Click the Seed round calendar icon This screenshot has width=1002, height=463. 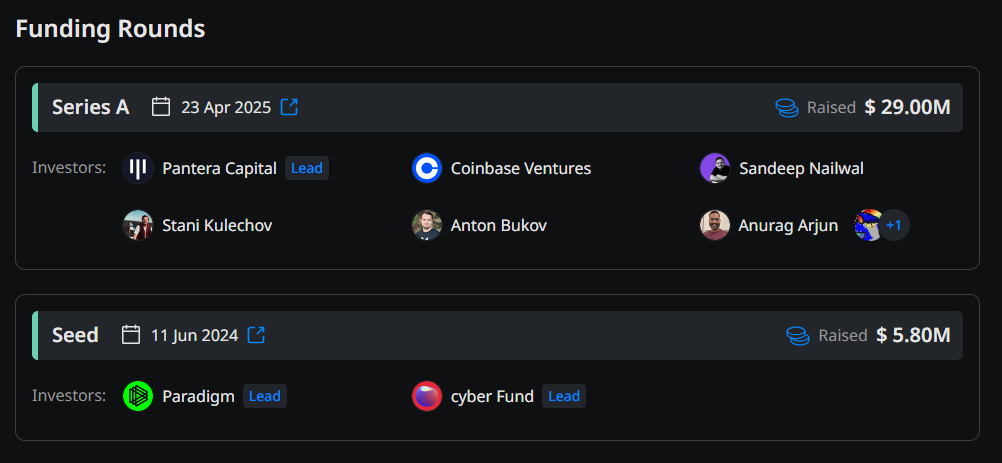(131, 335)
